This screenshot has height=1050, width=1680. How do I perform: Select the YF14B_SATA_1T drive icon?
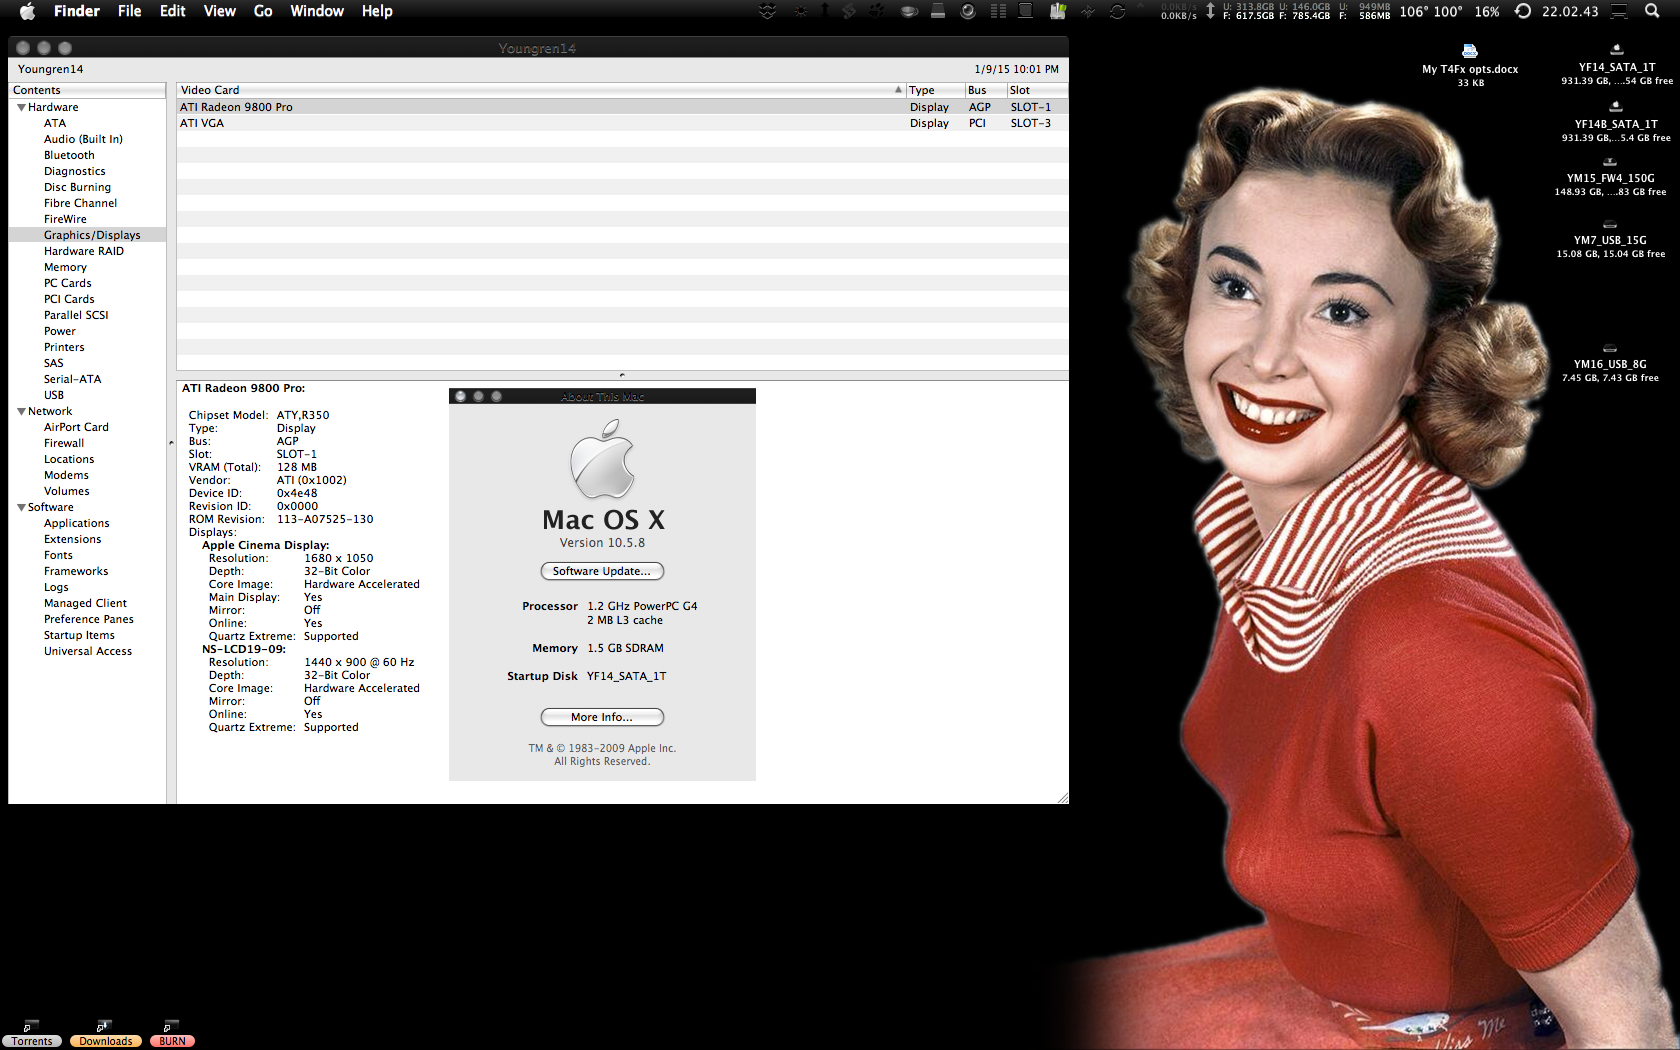(x=1616, y=106)
